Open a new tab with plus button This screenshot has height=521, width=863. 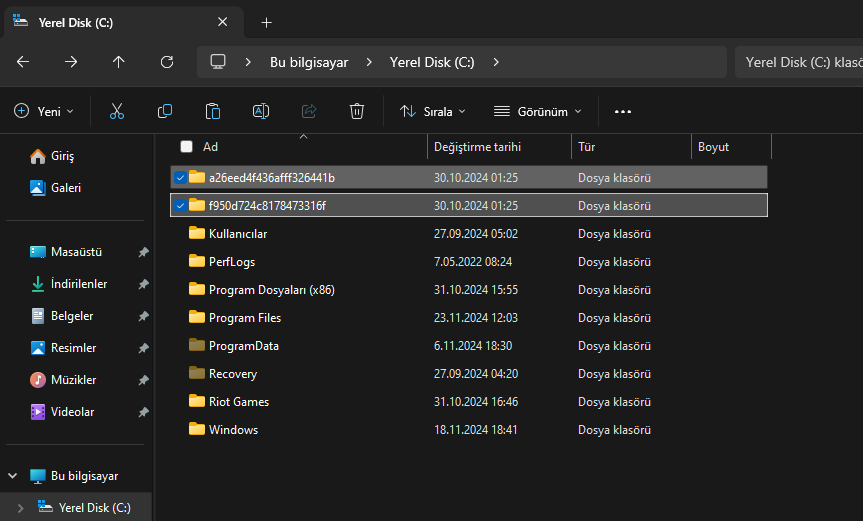point(266,22)
